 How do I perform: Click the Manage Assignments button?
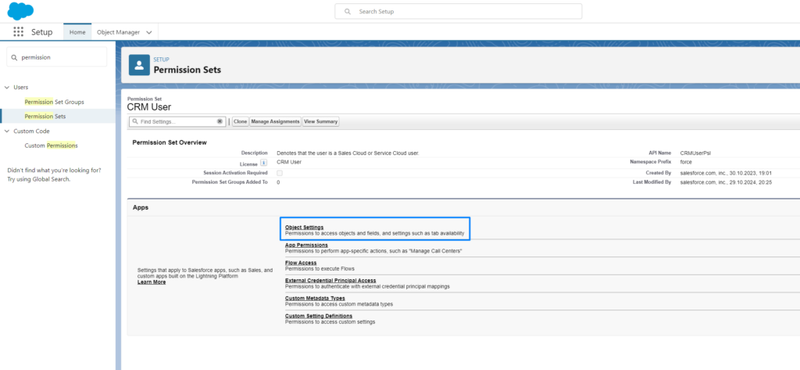coord(275,121)
